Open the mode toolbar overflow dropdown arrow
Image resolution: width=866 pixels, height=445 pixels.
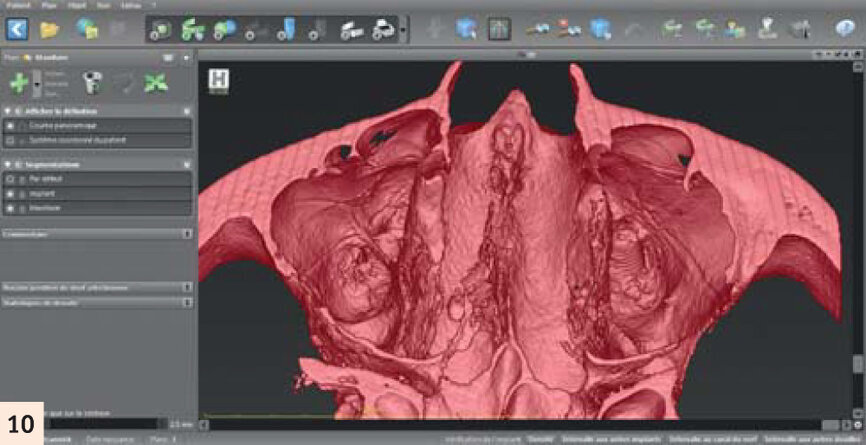coord(404,29)
